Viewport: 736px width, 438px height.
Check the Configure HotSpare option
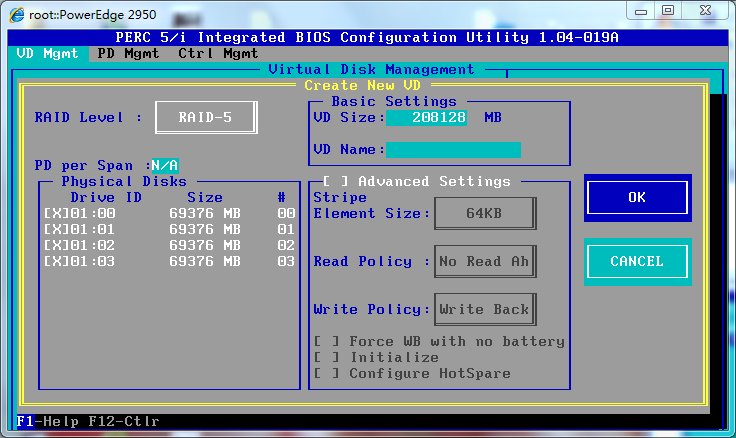click(327, 373)
